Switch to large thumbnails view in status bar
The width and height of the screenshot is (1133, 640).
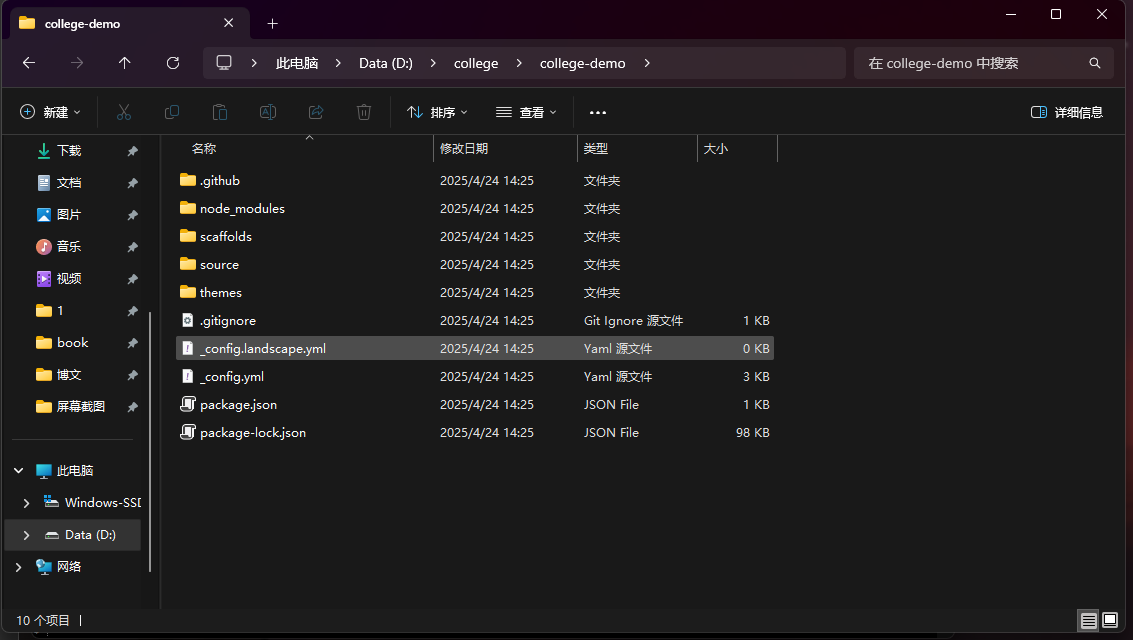click(1110, 621)
